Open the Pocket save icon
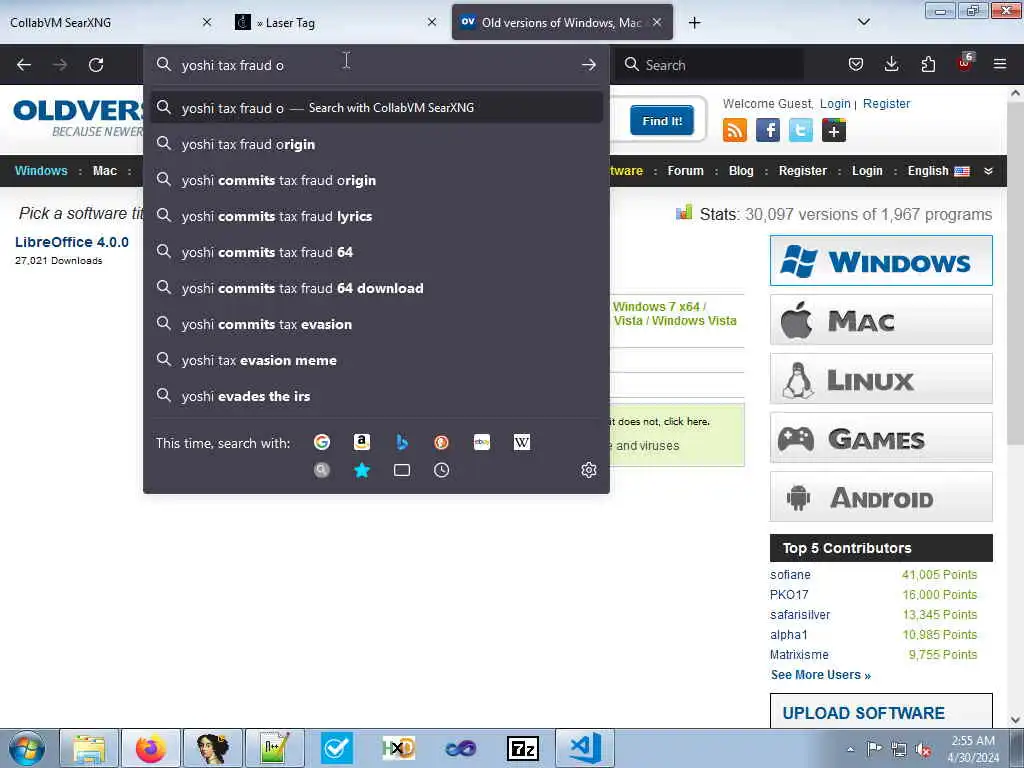Viewport: 1024px width, 768px height. point(856,64)
